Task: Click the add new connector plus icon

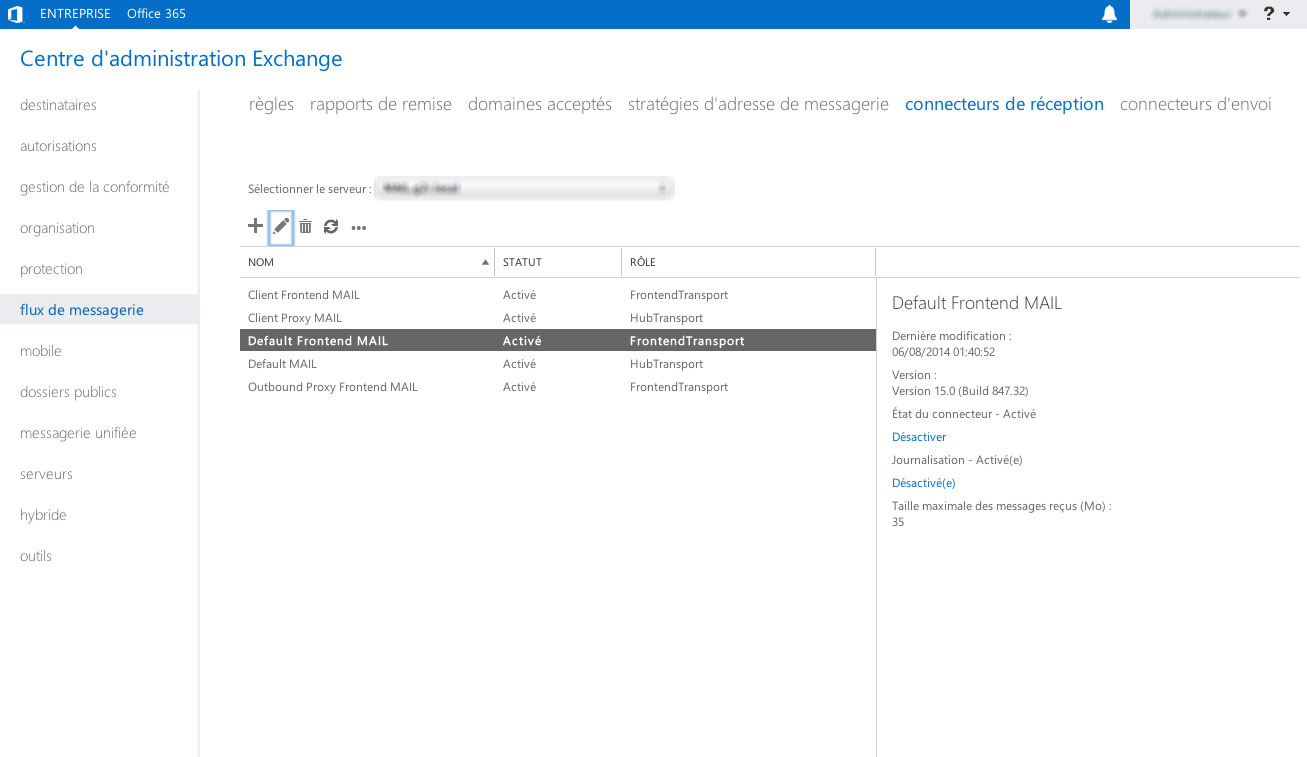Action: click(x=255, y=226)
